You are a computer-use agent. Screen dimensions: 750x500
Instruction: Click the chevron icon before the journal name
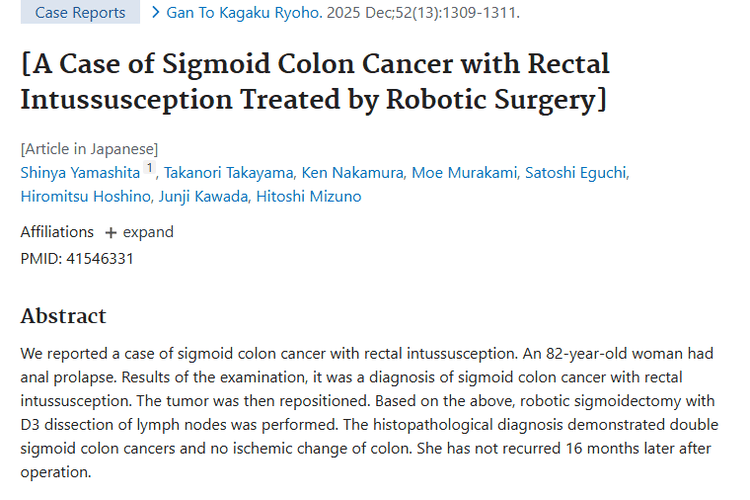click(156, 13)
